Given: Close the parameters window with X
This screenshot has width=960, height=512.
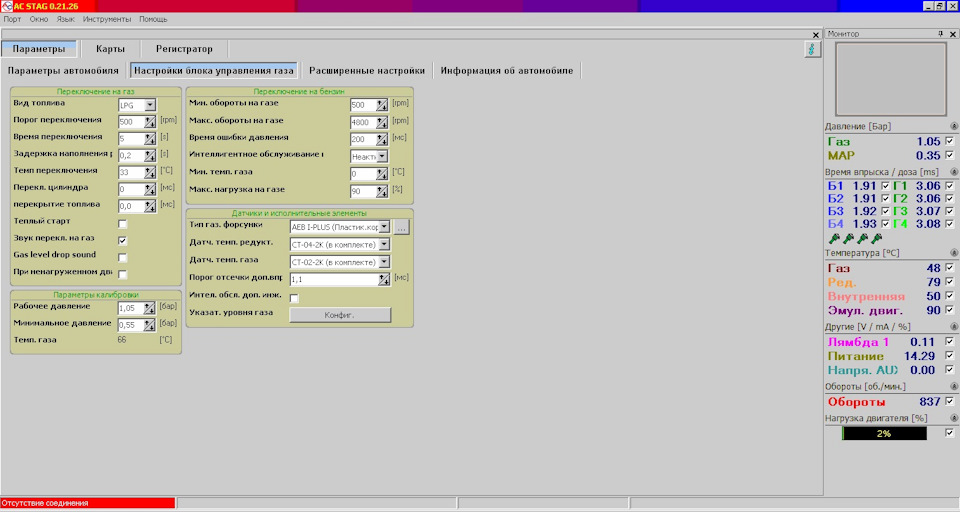Looking at the screenshot, I should [816, 35].
